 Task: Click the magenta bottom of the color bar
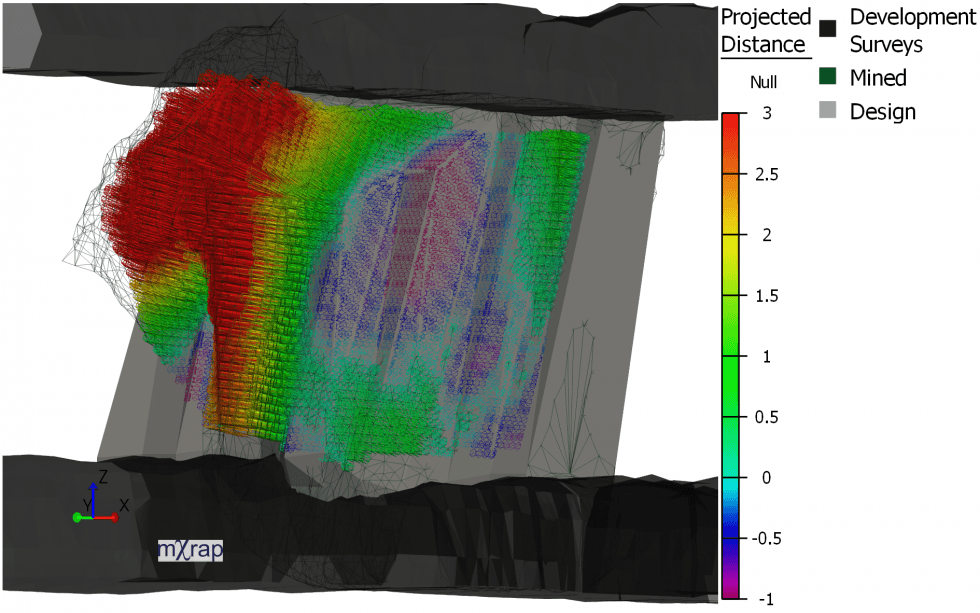732,590
